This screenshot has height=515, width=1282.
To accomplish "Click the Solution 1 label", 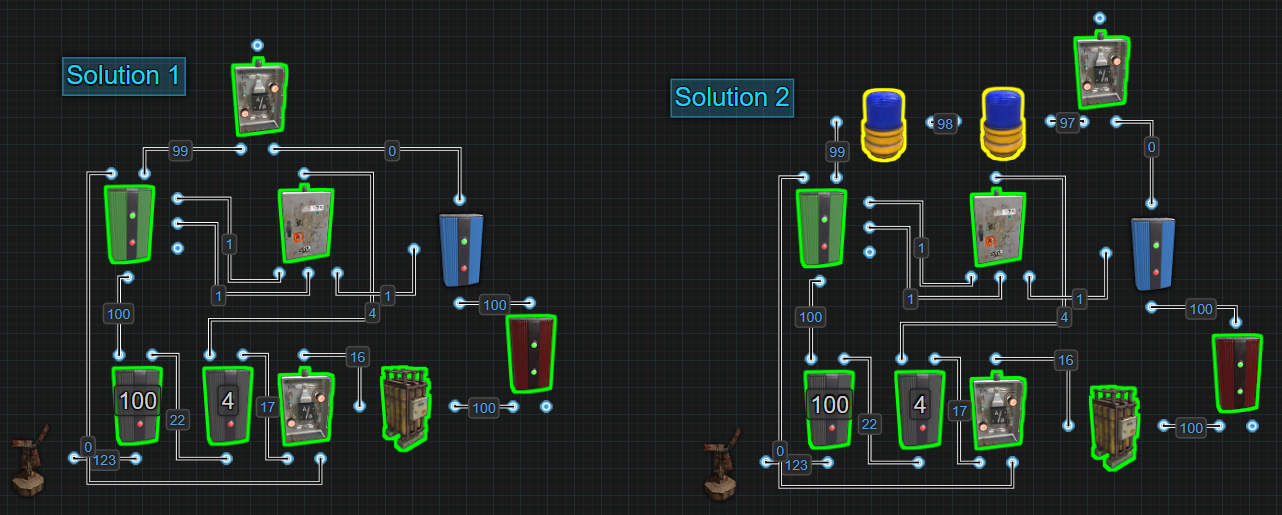I will [125, 76].
